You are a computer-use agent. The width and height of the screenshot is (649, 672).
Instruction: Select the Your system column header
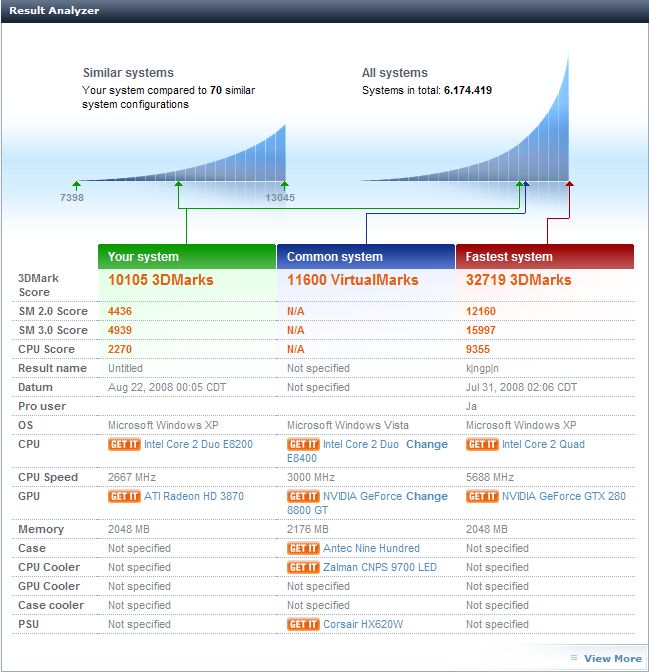coord(186,257)
